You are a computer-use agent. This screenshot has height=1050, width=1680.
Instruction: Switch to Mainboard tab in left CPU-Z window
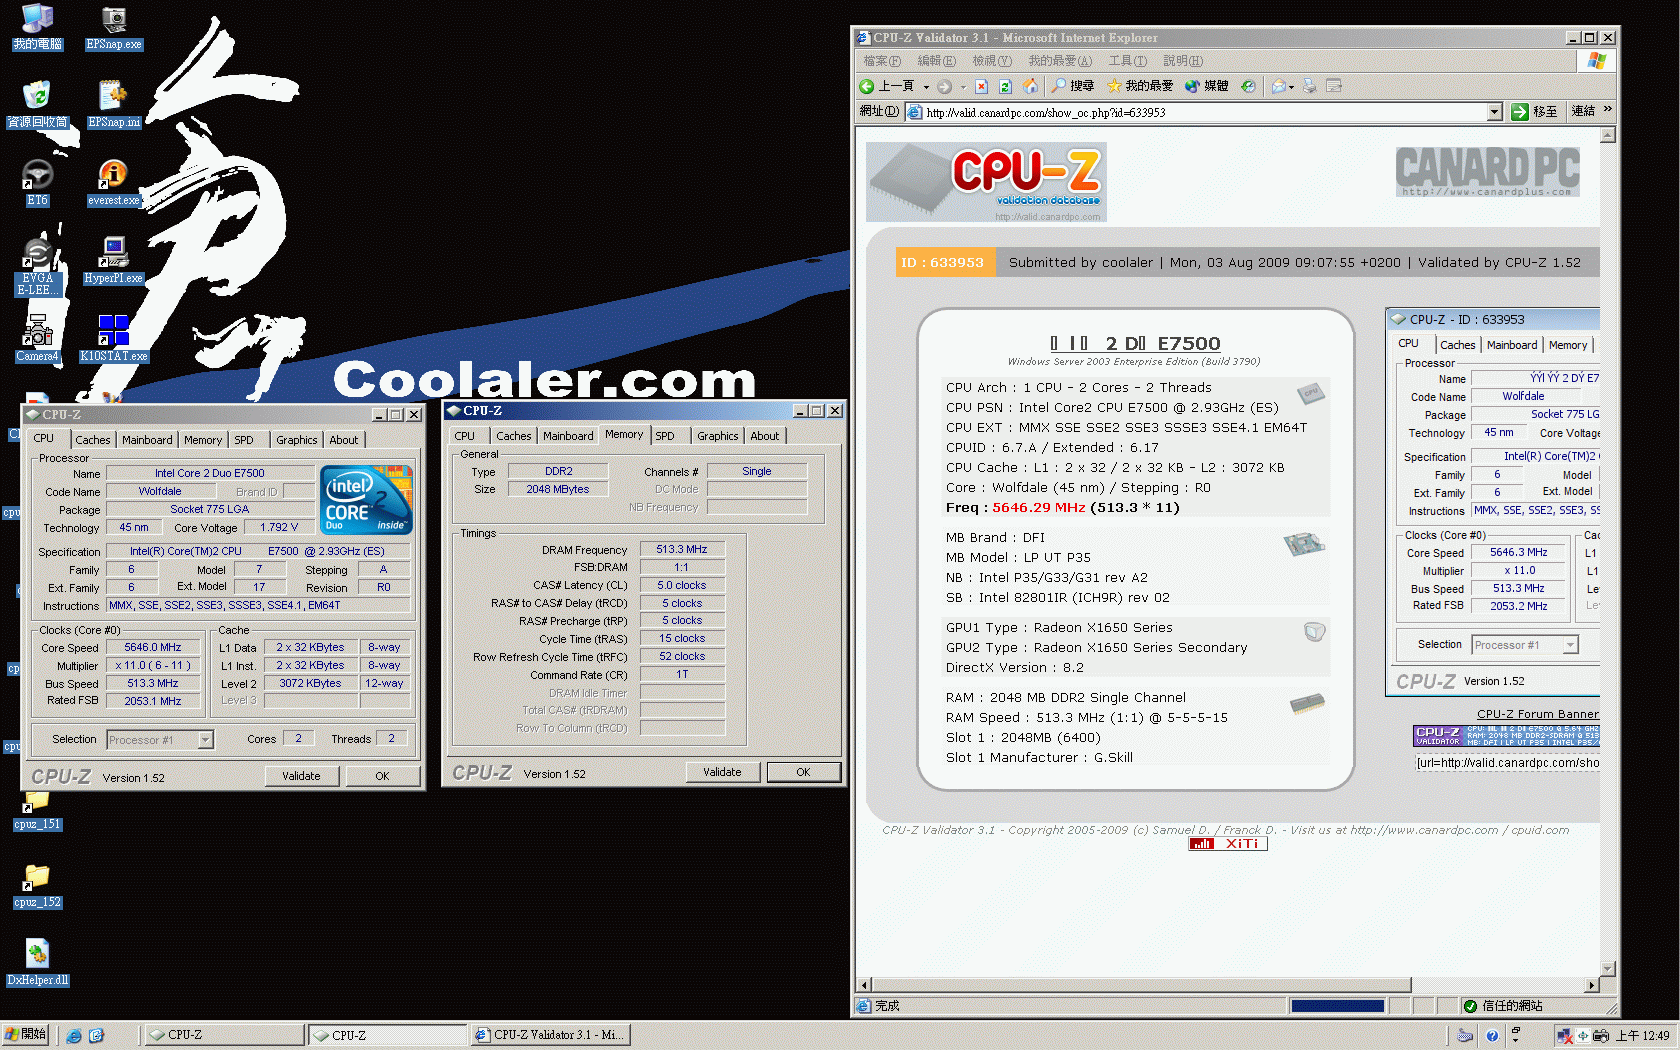(147, 440)
